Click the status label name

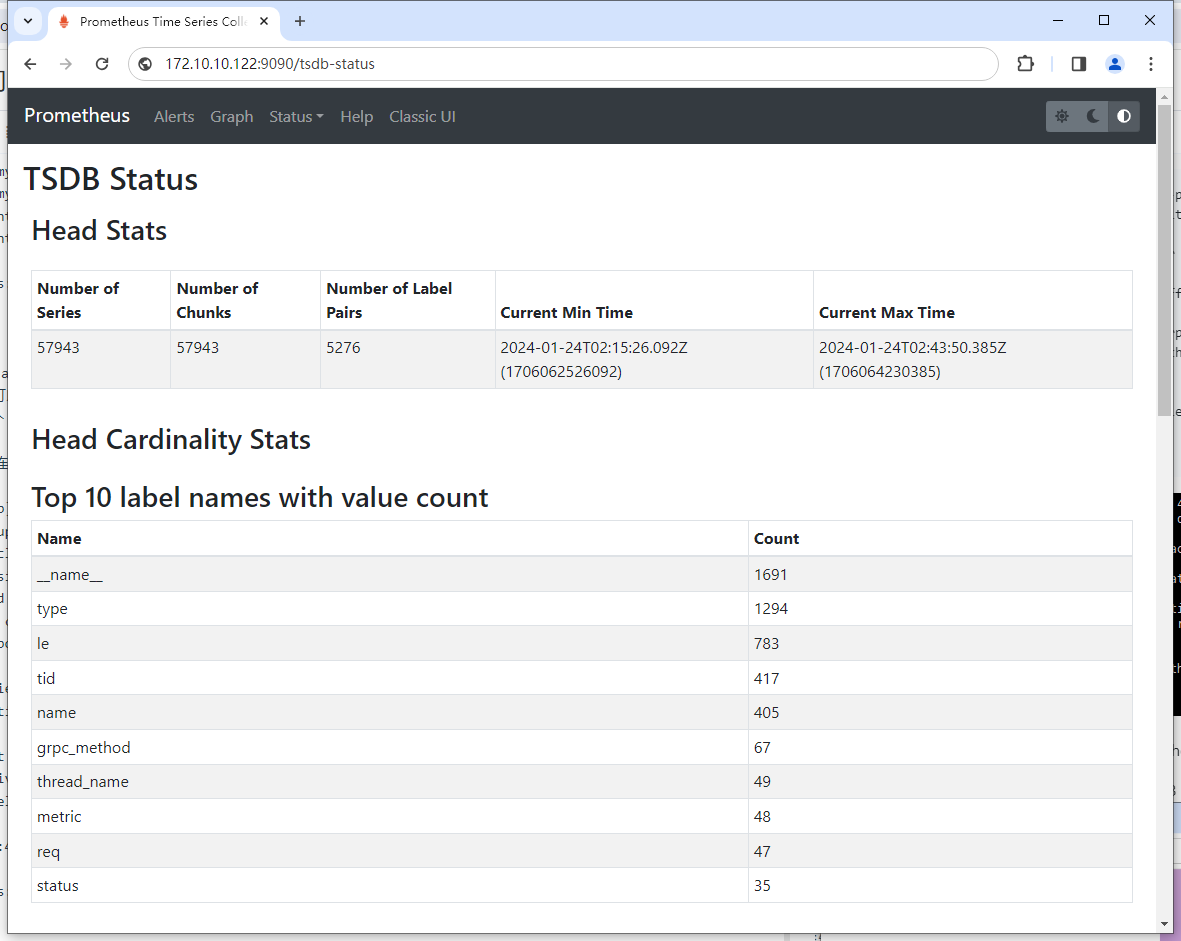(57, 886)
